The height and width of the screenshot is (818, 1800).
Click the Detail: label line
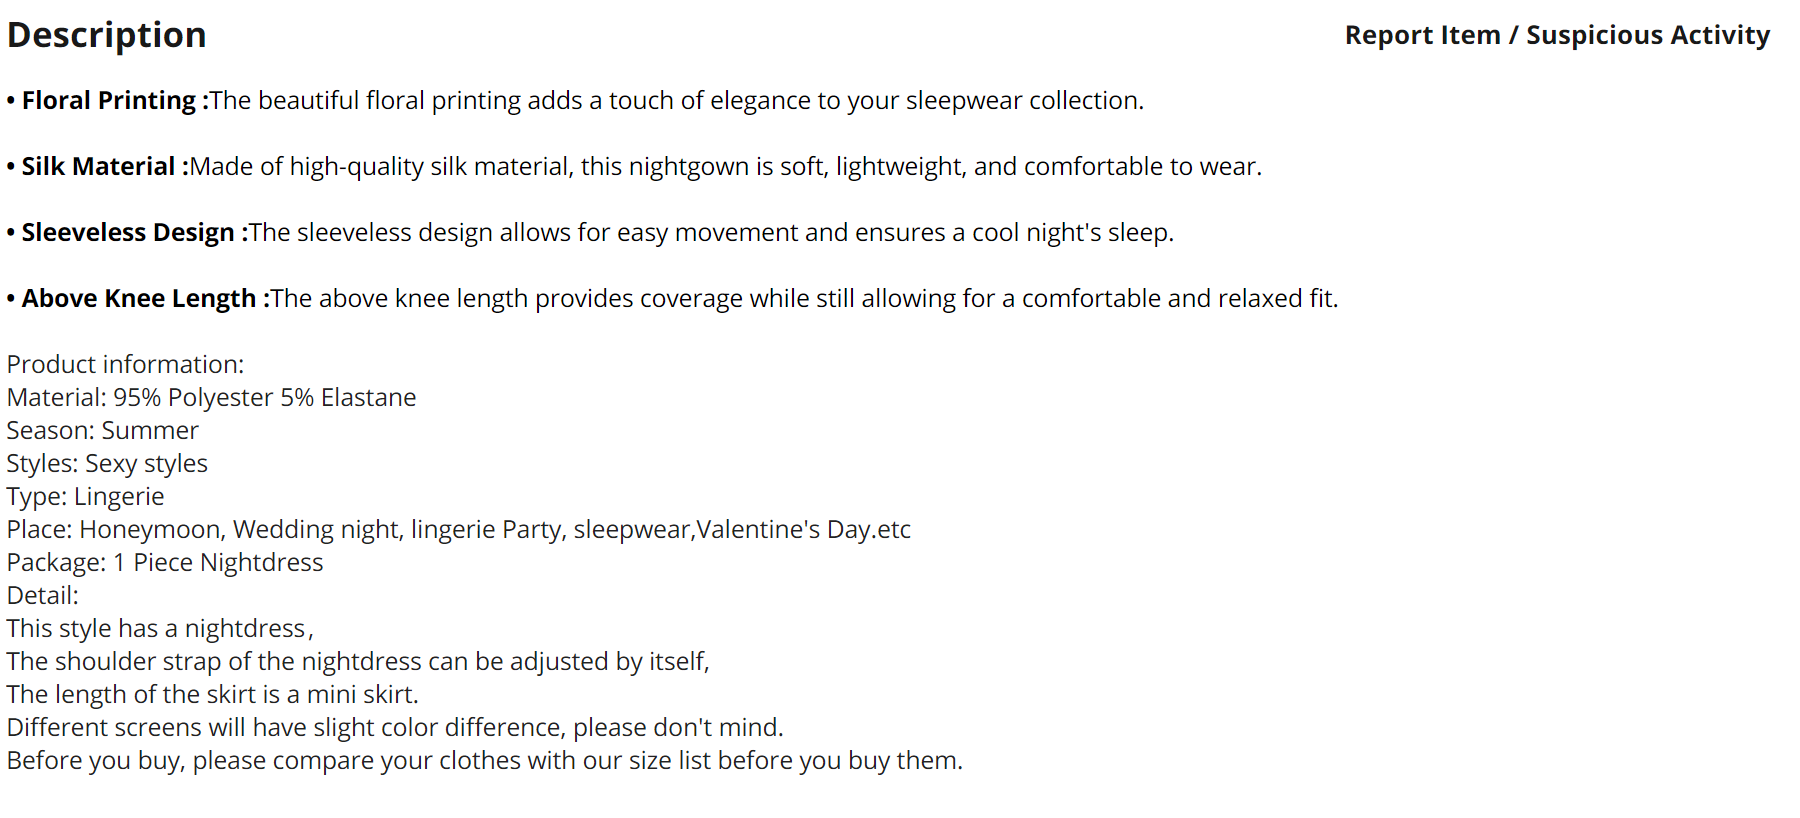point(42,595)
